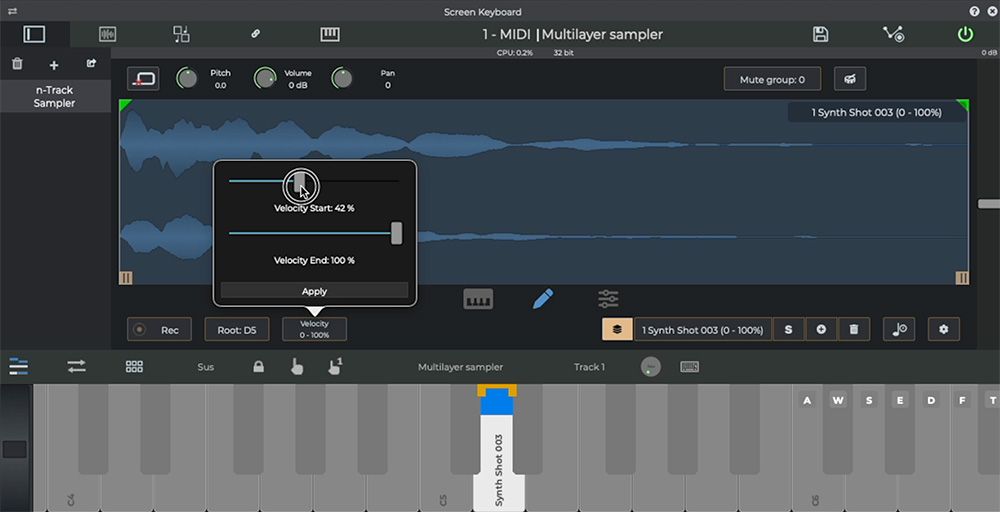The image size is (1000, 512).
Task: Click the chain link icon
Action: coord(256,34)
